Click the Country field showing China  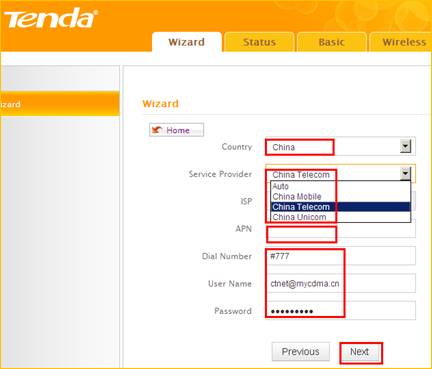[x=340, y=146]
